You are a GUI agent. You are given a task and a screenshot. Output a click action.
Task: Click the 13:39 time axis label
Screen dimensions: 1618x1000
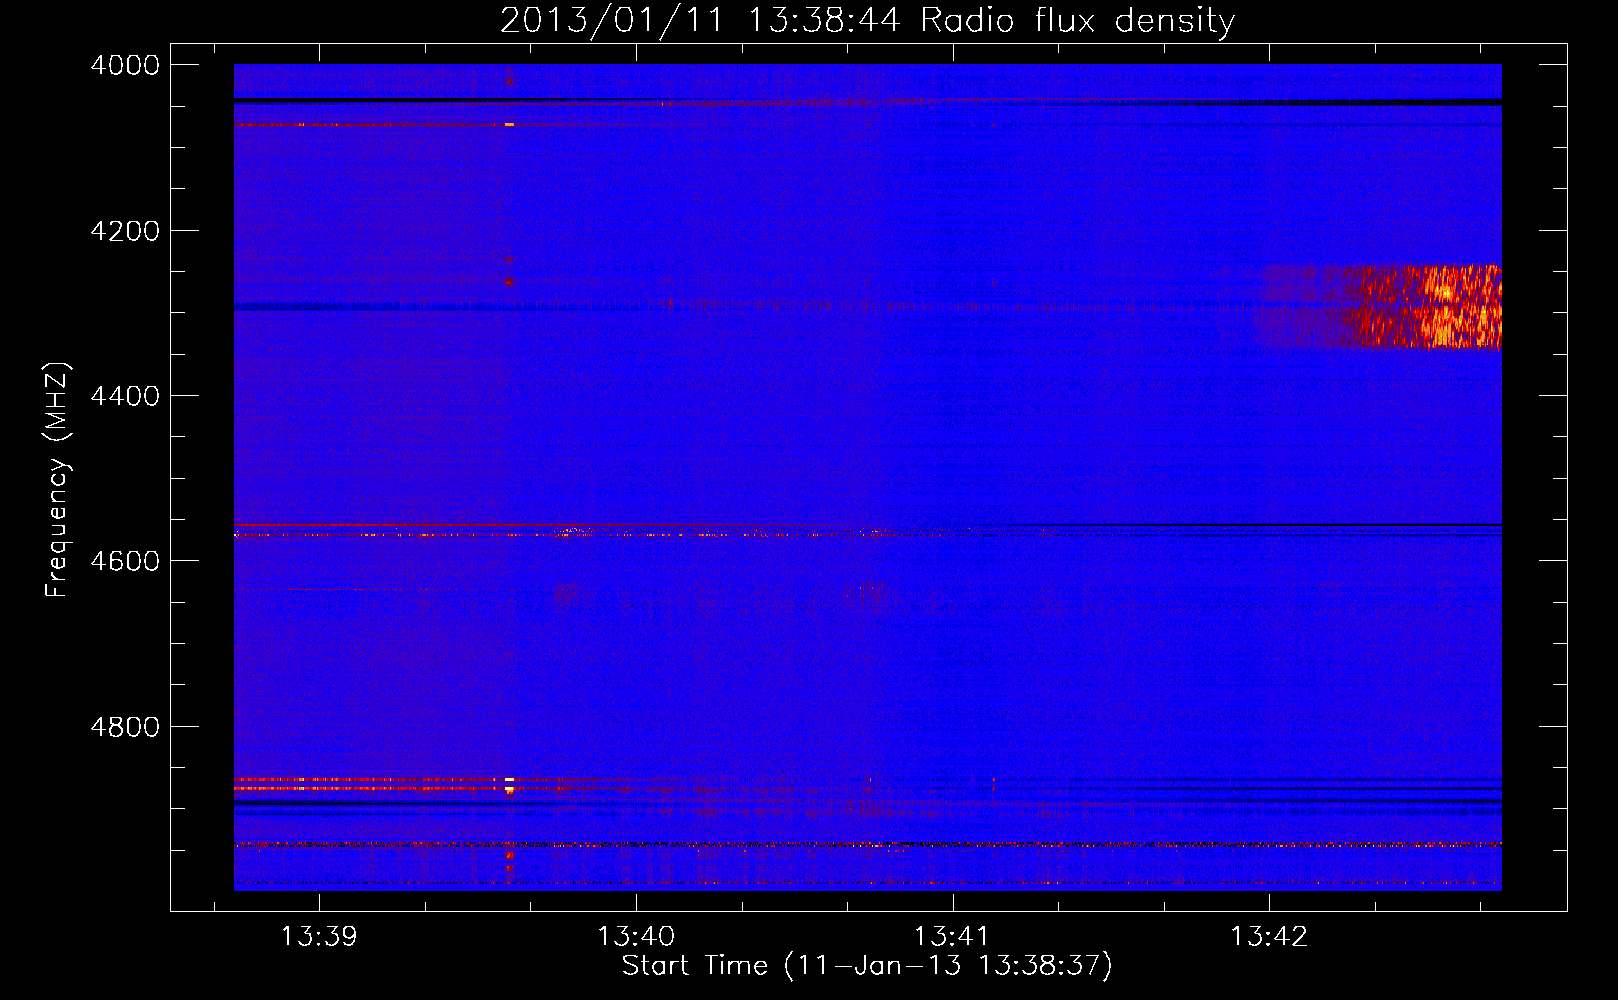(x=319, y=936)
